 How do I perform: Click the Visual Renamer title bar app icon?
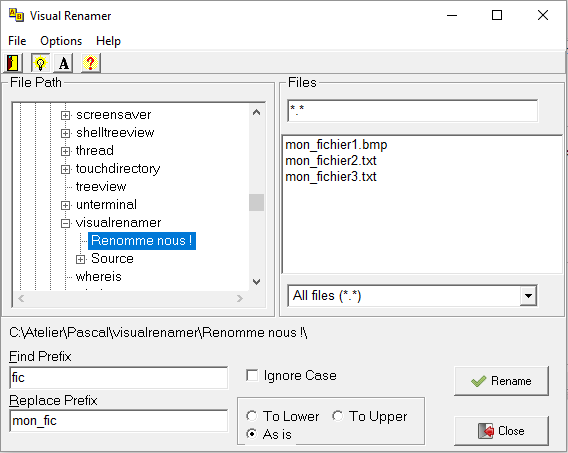16,16
